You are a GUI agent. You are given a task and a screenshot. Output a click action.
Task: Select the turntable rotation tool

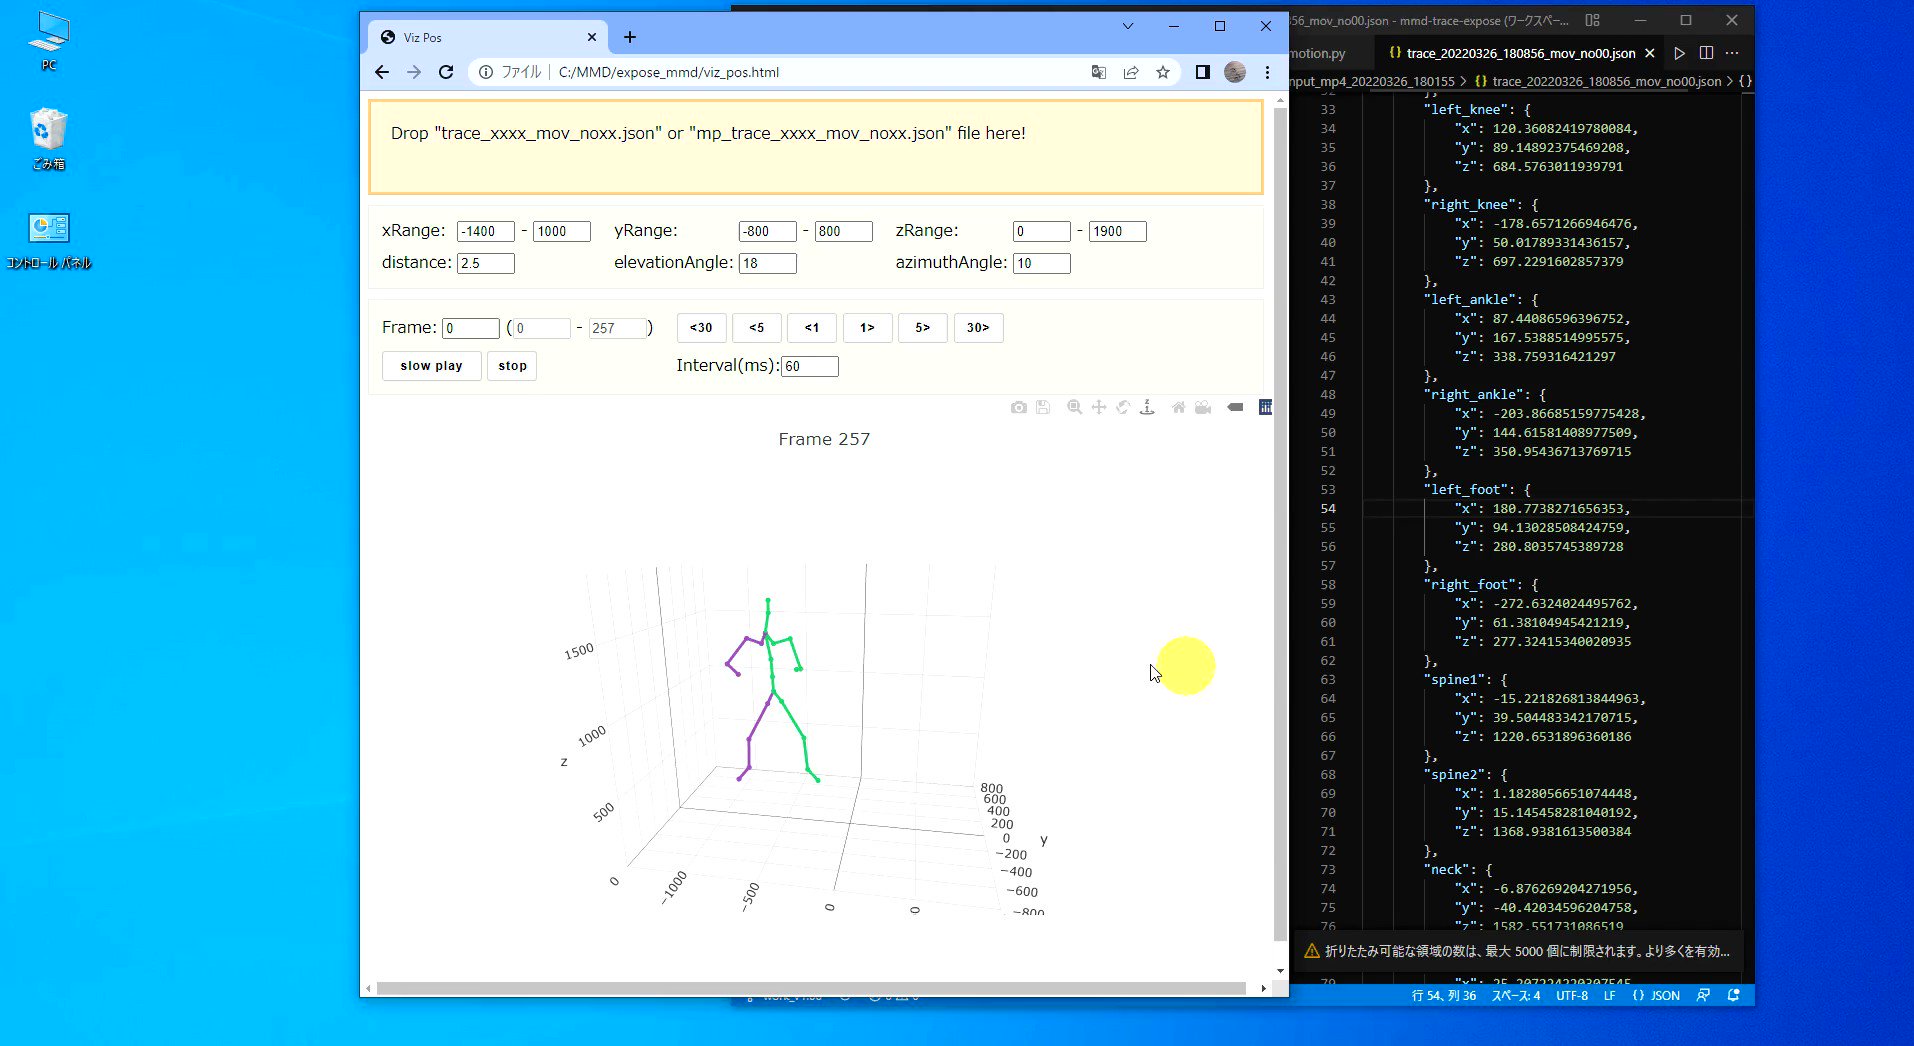[x=1148, y=407]
